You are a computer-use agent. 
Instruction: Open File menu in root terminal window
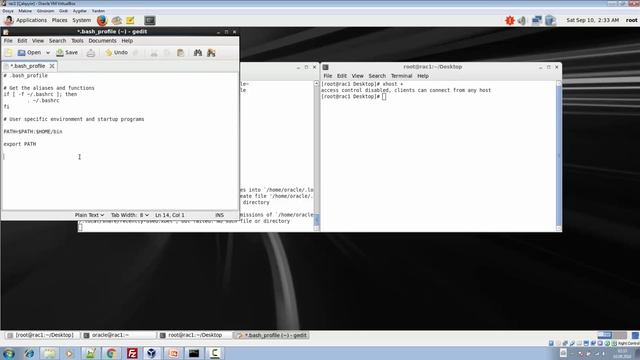coord(328,76)
